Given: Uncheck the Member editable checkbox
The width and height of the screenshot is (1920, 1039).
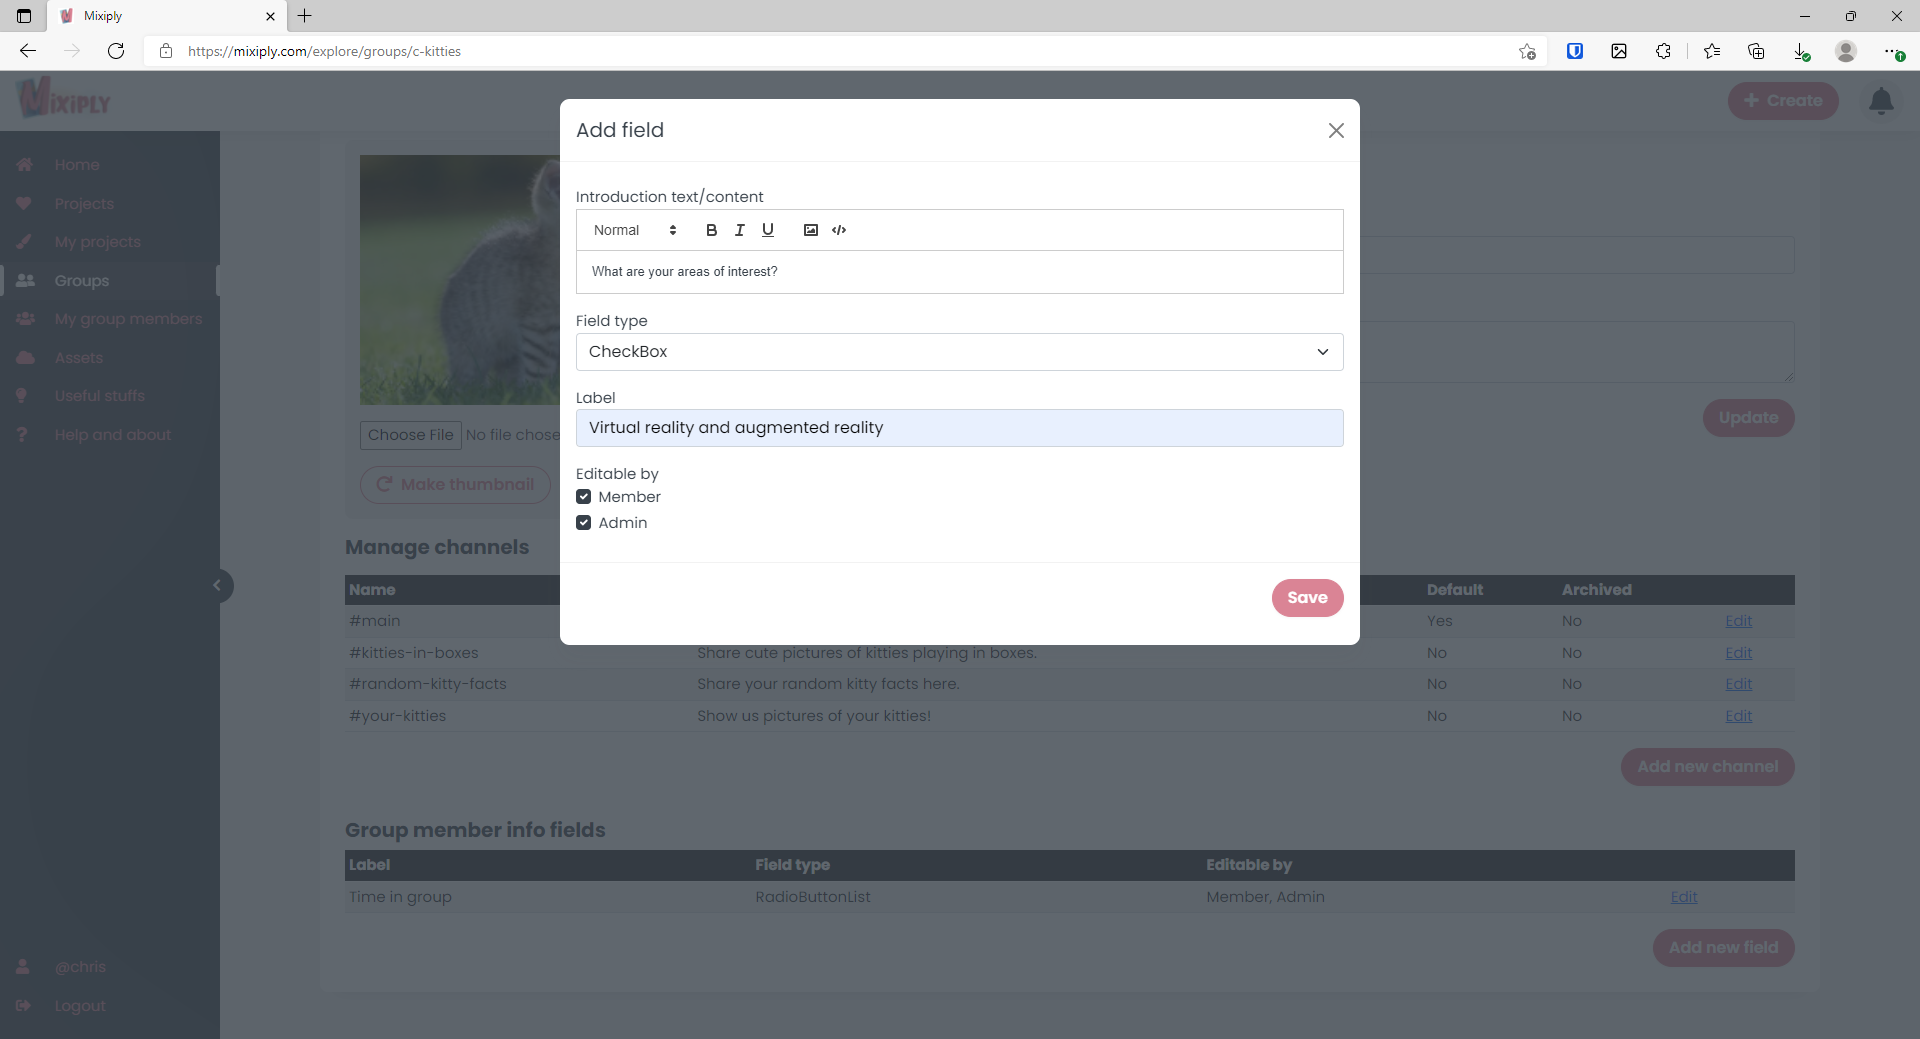Looking at the screenshot, I should point(584,497).
